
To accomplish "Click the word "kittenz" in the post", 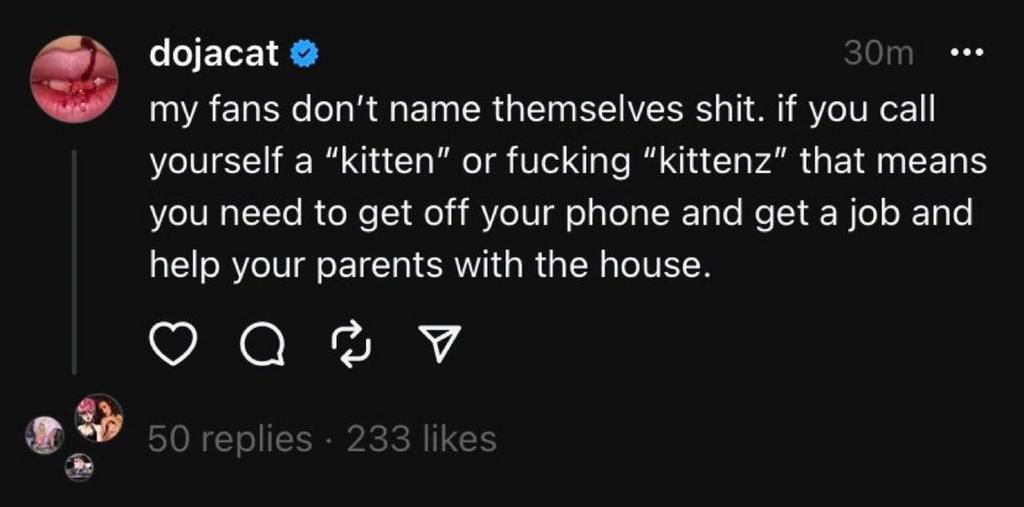I will click(x=707, y=160).
